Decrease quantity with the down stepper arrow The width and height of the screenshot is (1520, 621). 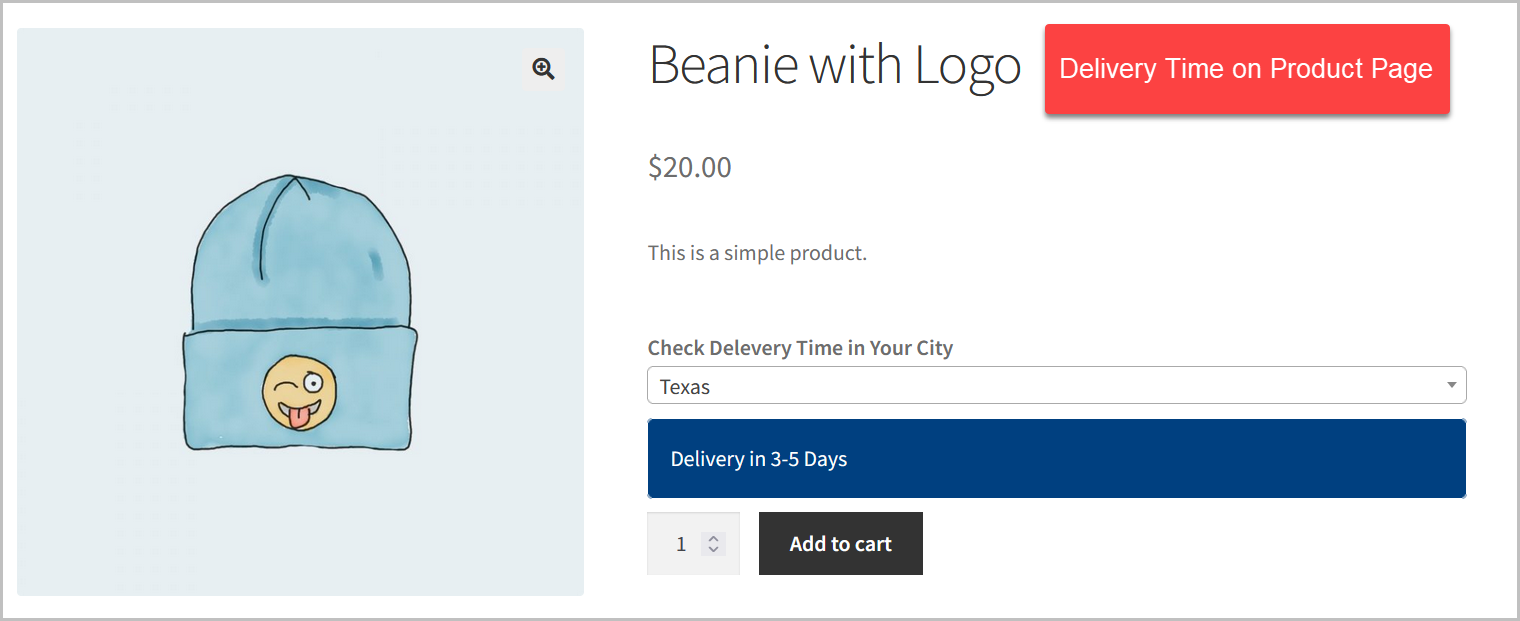[713, 550]
